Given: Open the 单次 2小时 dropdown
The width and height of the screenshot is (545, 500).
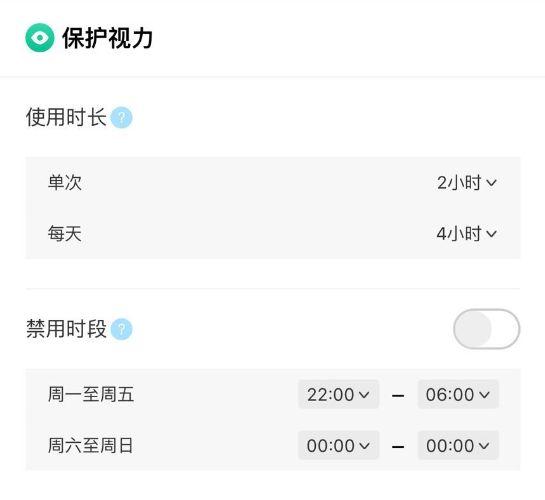Looking at the screenshot, I should tap(467, 182).
